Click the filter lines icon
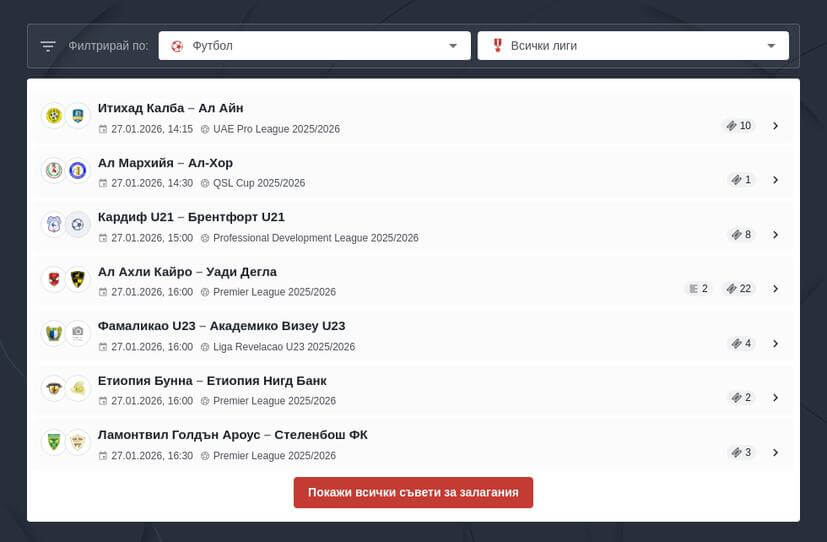Image resolution: width=827 pixels, height=542 pixels. click(48, 46)
